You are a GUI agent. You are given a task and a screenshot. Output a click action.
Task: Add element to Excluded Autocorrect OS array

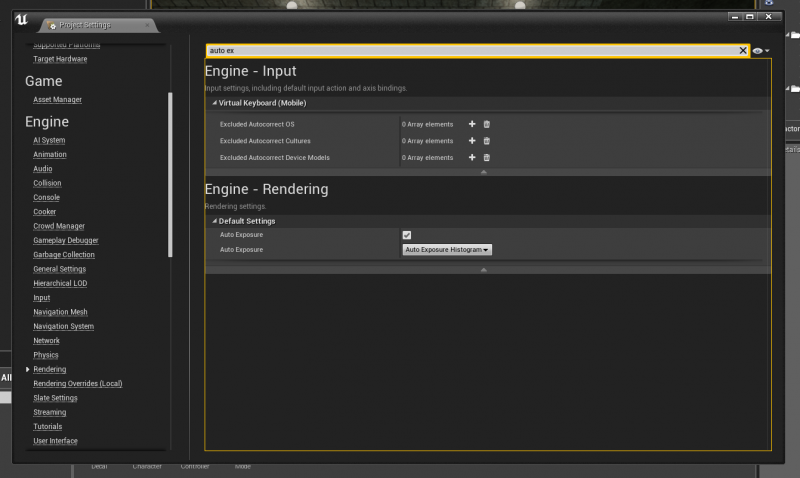click(x=472, y=124)
